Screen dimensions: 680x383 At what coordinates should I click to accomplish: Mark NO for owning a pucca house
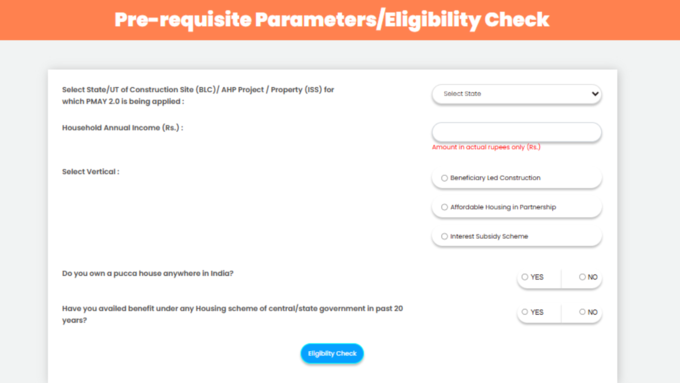582,277
